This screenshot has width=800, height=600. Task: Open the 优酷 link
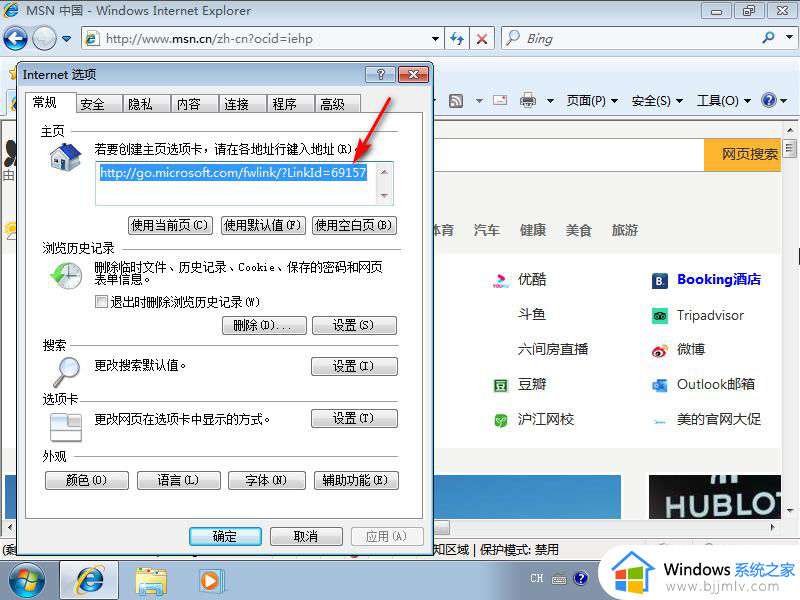click(x=532, y=279)
